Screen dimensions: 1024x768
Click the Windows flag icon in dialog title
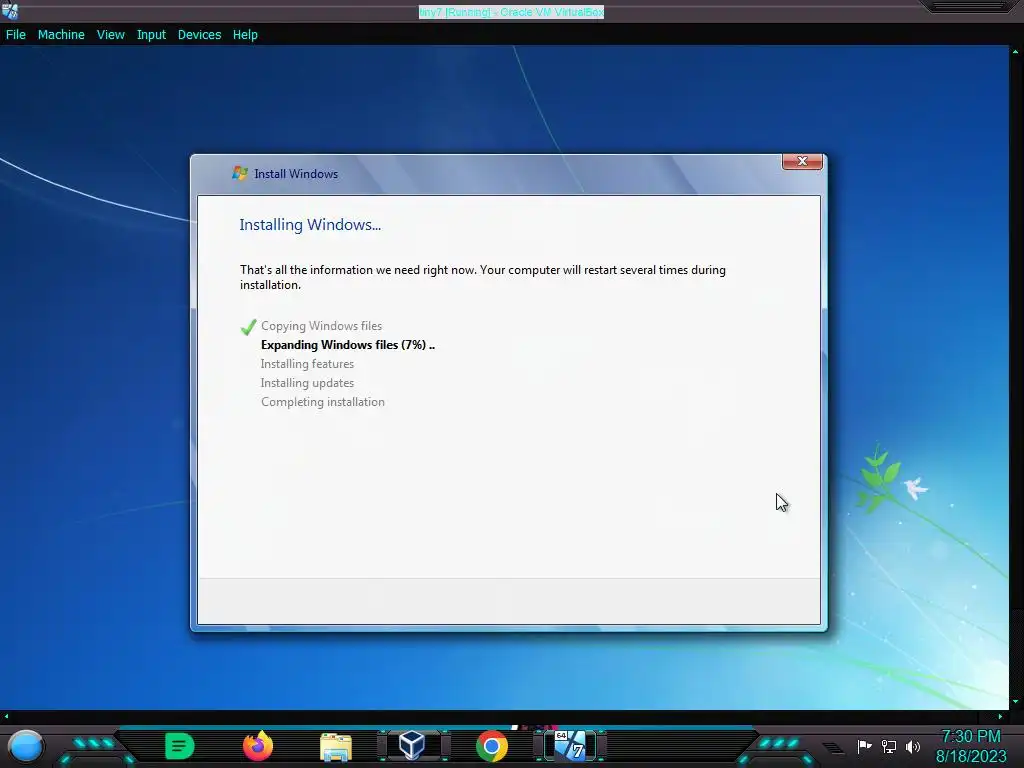click(x=240, y=173)
